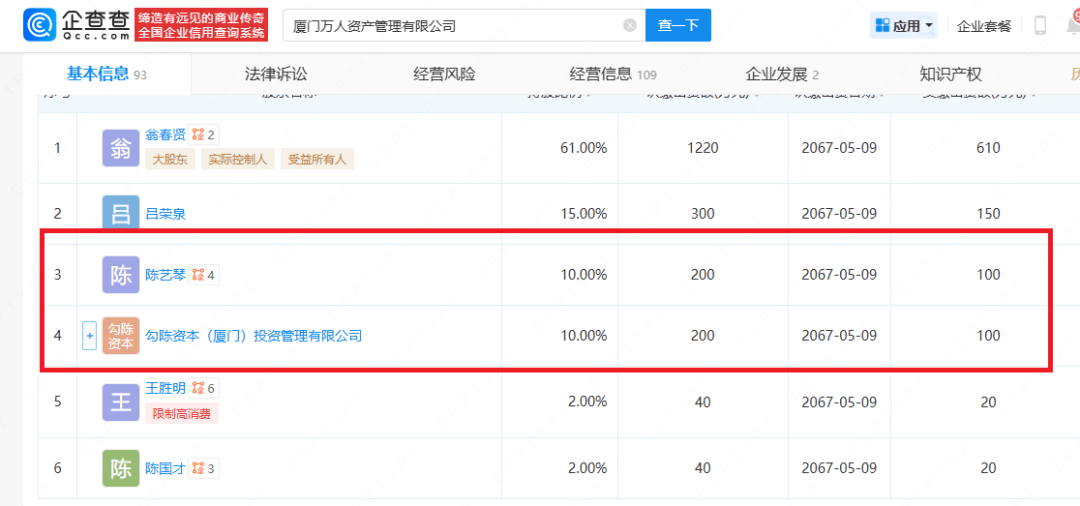Select the 61.00% shareholding cell

pos(583,147)
